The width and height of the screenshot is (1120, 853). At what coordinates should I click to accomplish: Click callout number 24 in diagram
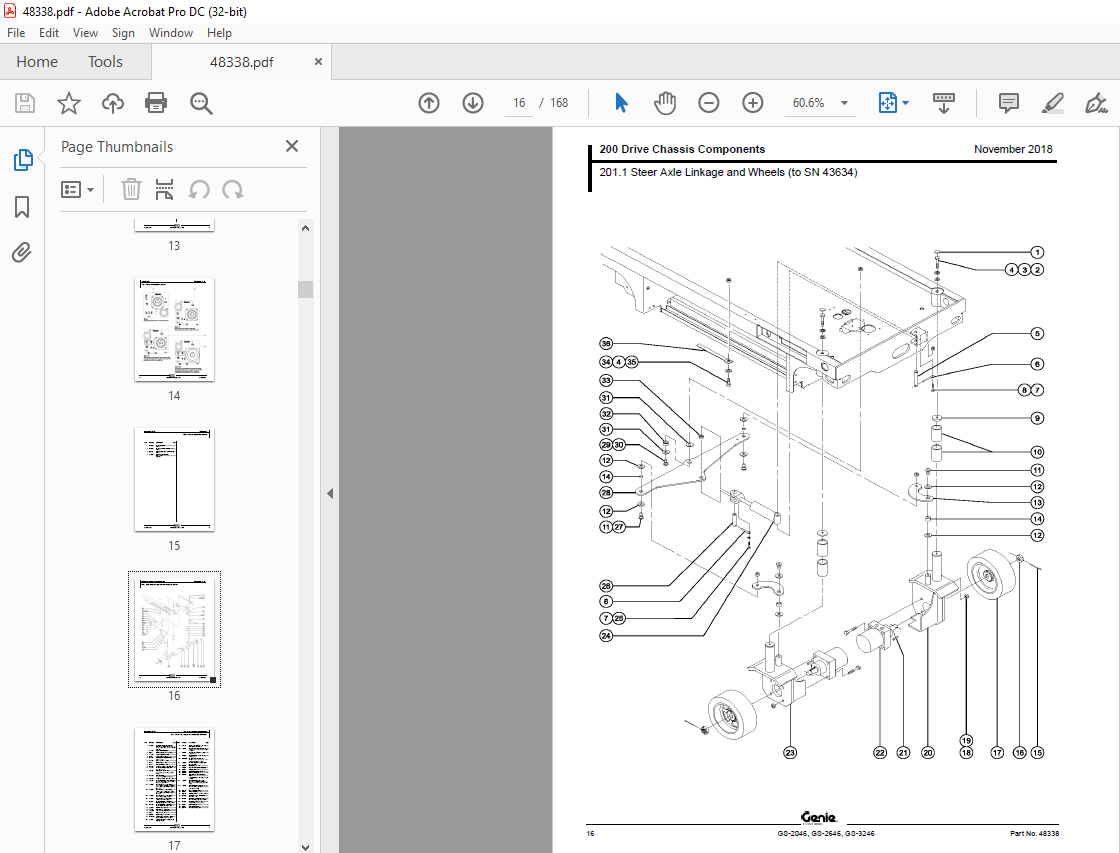[606, 635]
